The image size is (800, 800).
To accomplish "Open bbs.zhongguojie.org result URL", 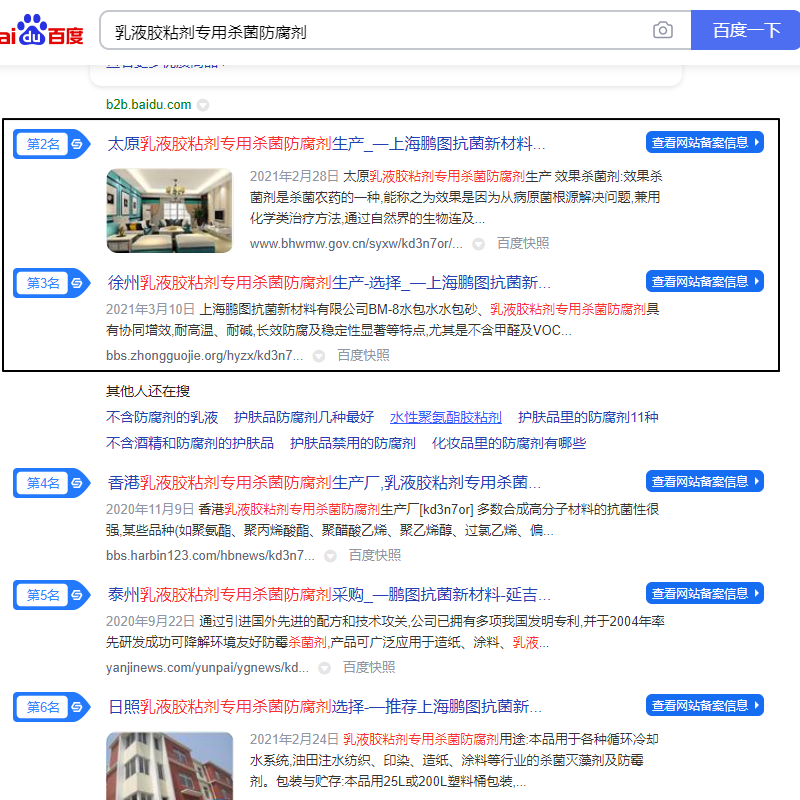I will point(205,355).
